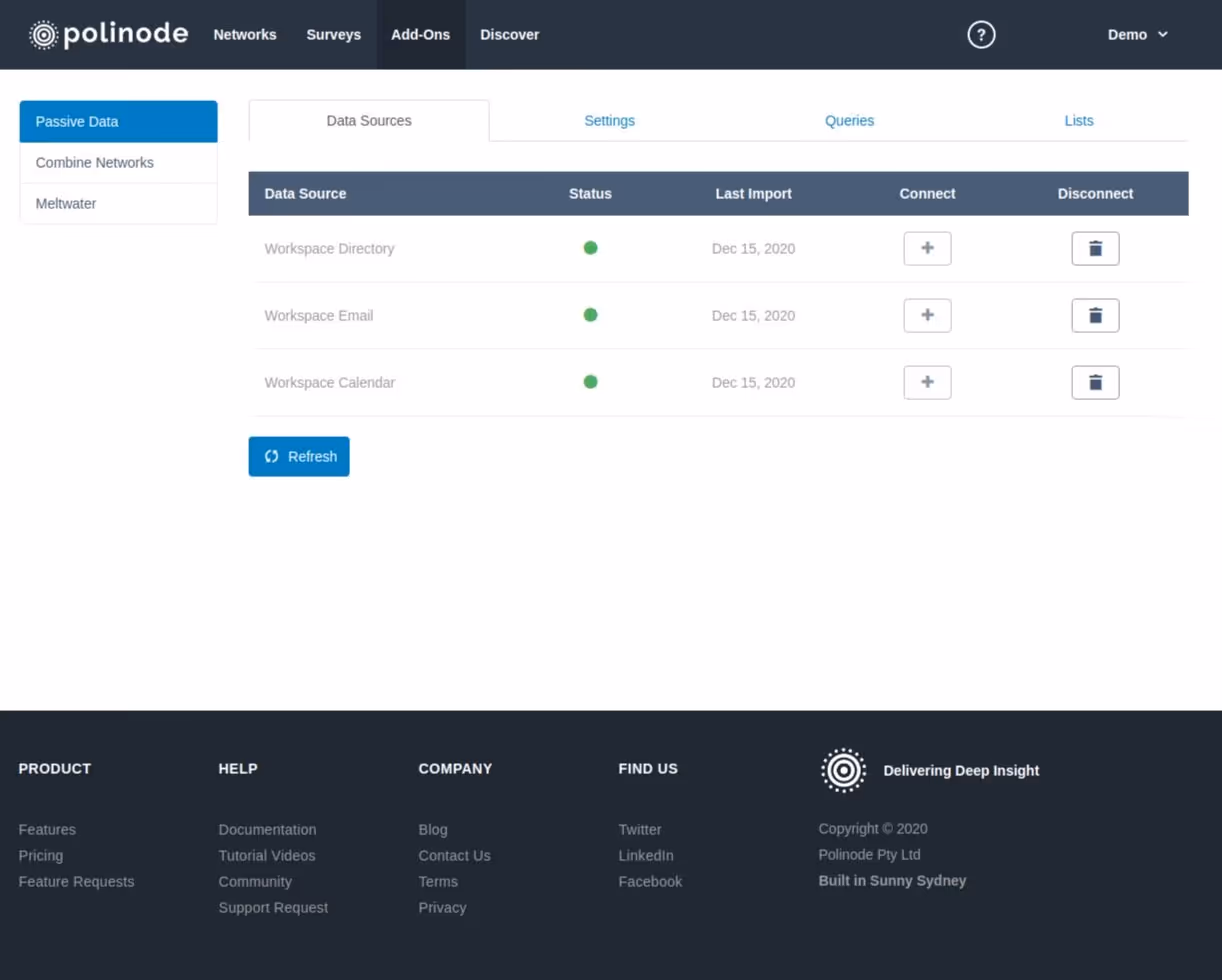The width and height of the screenshot is (1222, 980).
Task: Open the Features footer link
Action: point(47,830)
